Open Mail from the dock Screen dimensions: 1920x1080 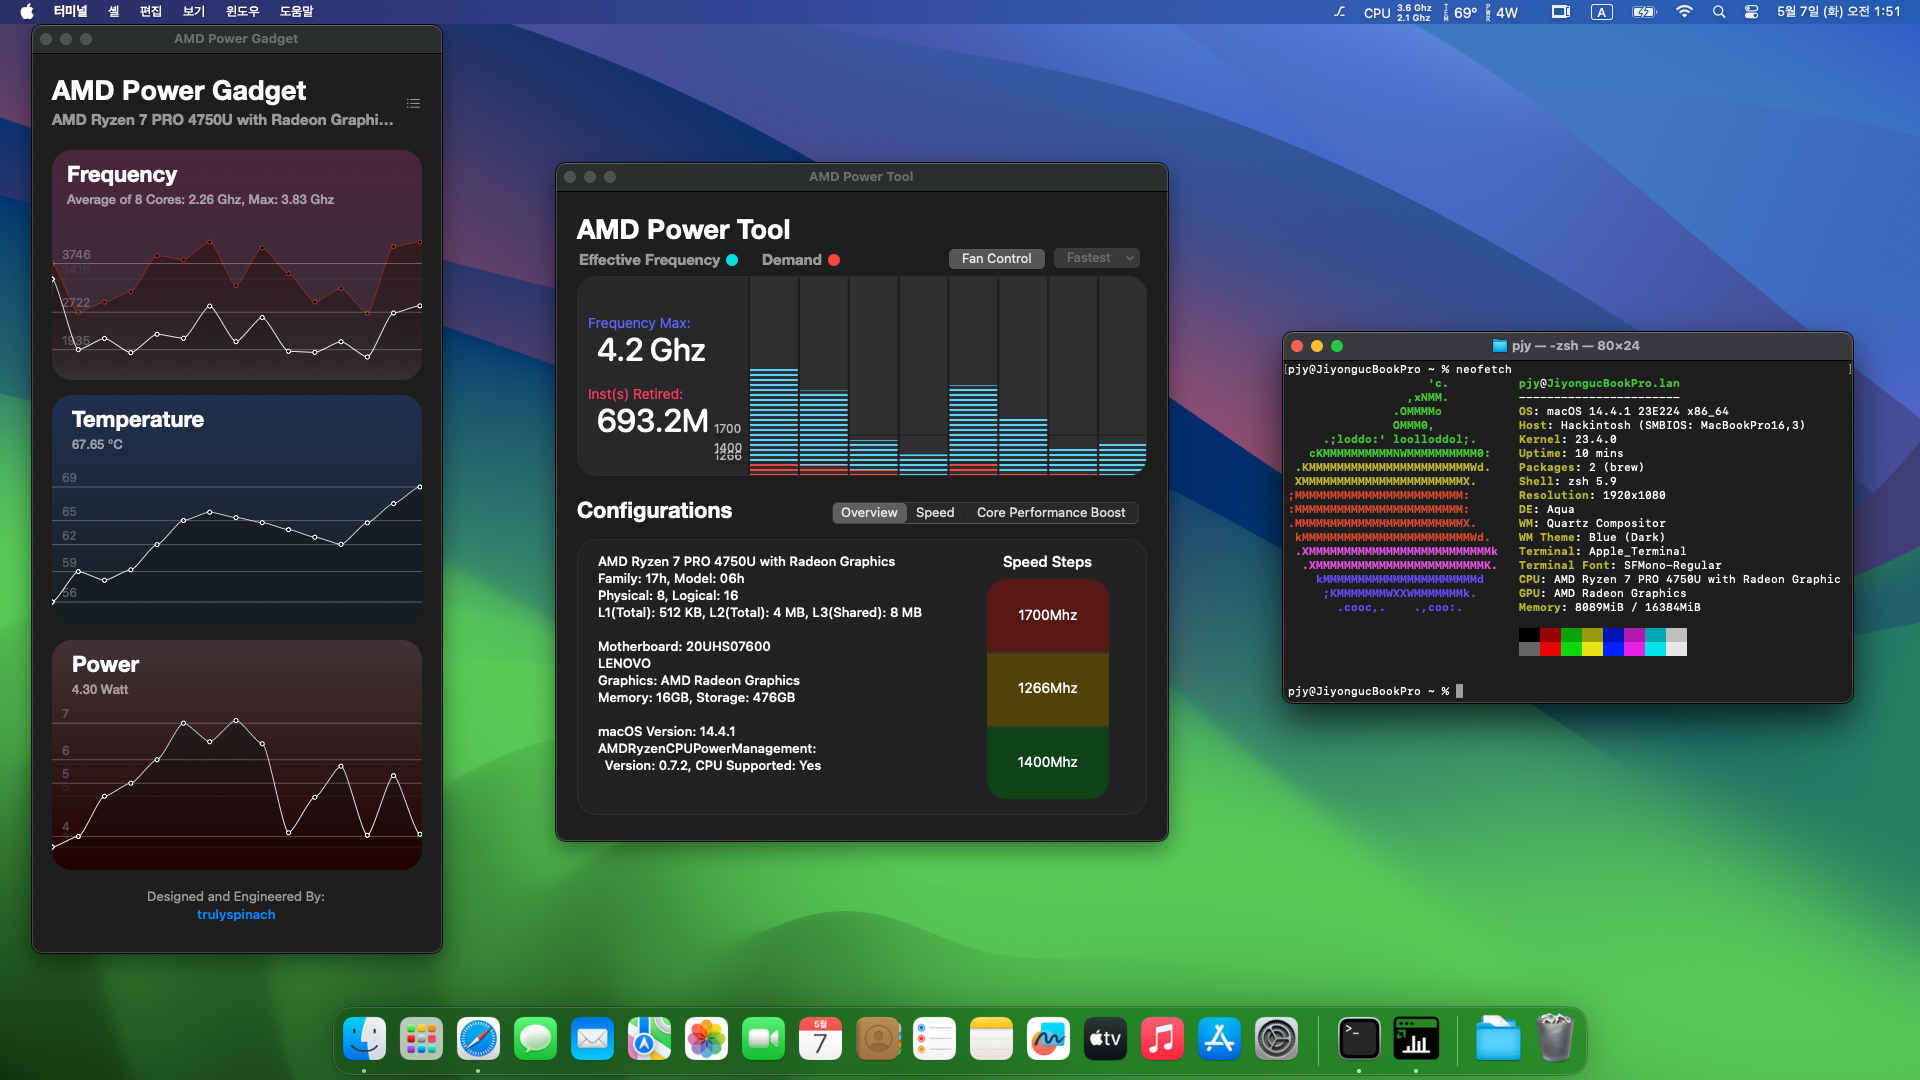pyautogui.click(x=592, y=1039)
